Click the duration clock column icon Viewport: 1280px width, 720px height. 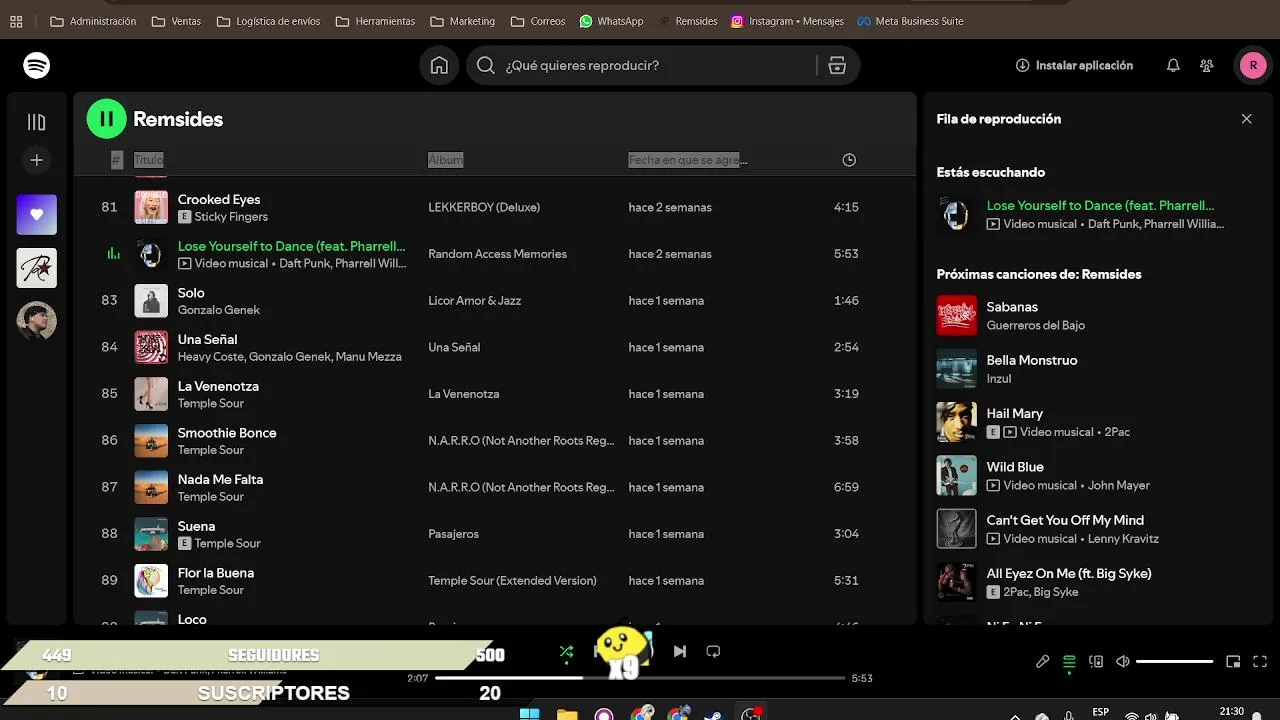849,160
